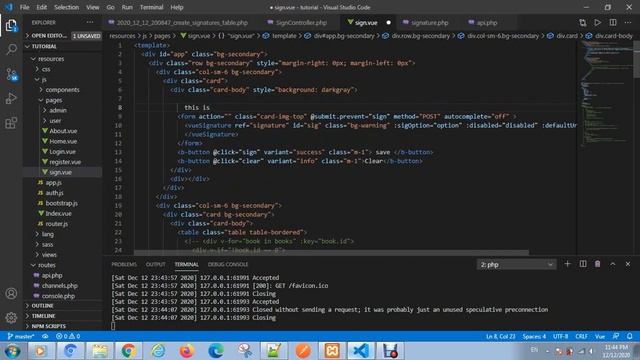Open Visual Studio Code from the taskbar
This screenshot has width=640, height=360.
click(361, 351)
